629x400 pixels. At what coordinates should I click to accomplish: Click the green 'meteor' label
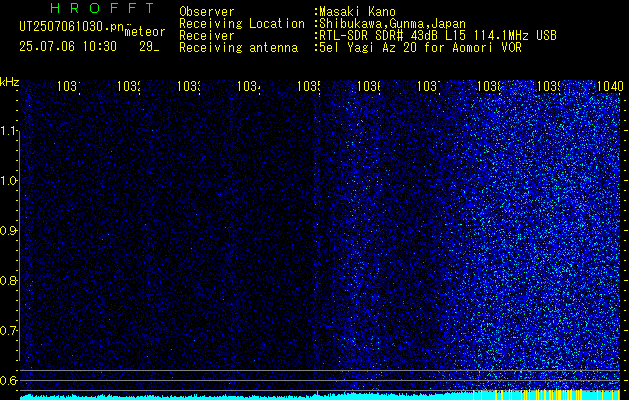(145, 32)
